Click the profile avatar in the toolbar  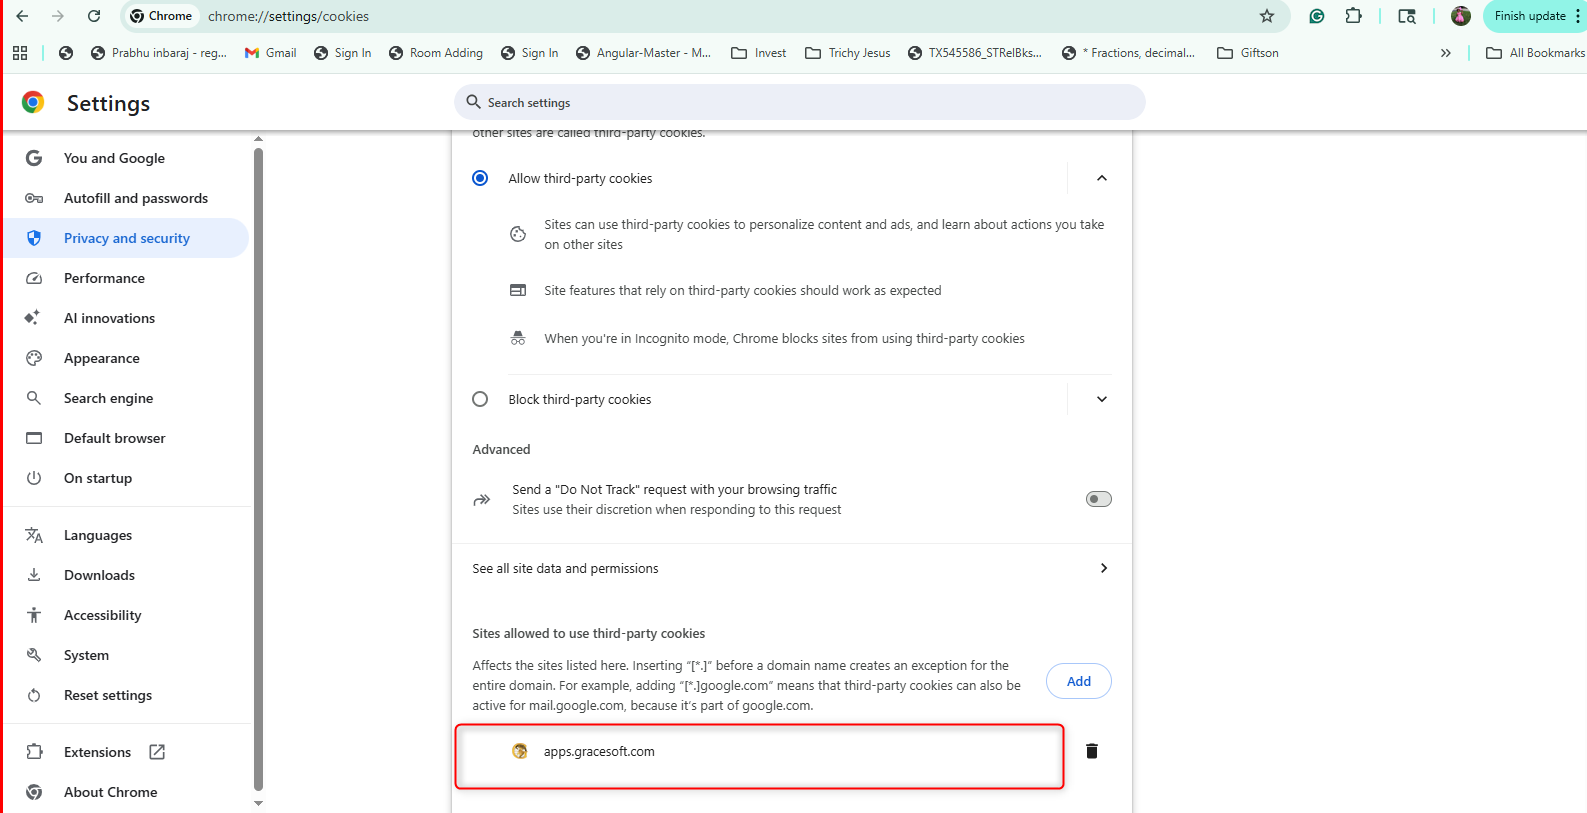[x=1461, y=16]
